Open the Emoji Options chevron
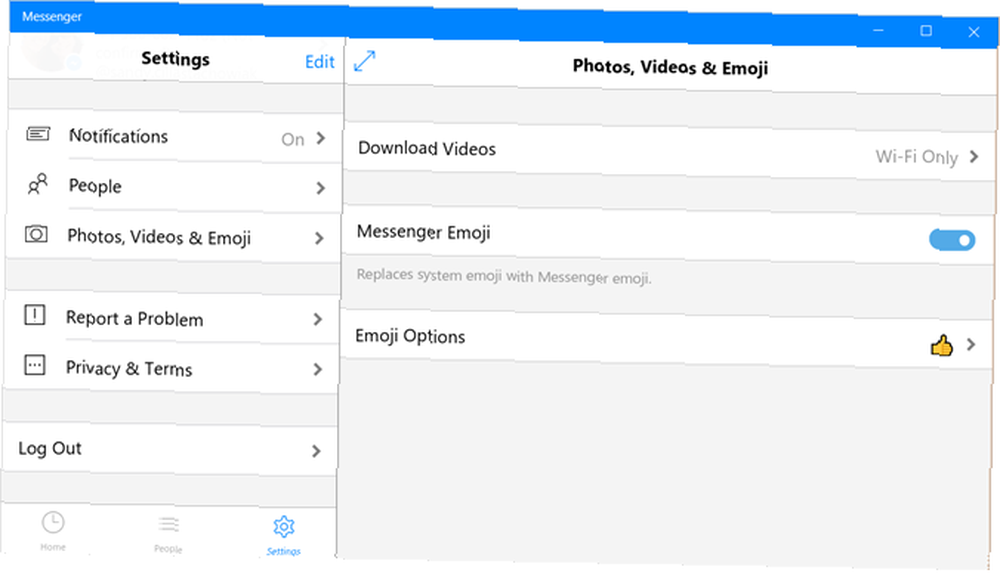The height and width of the screenshot is (573, 1000). point(971,345)
